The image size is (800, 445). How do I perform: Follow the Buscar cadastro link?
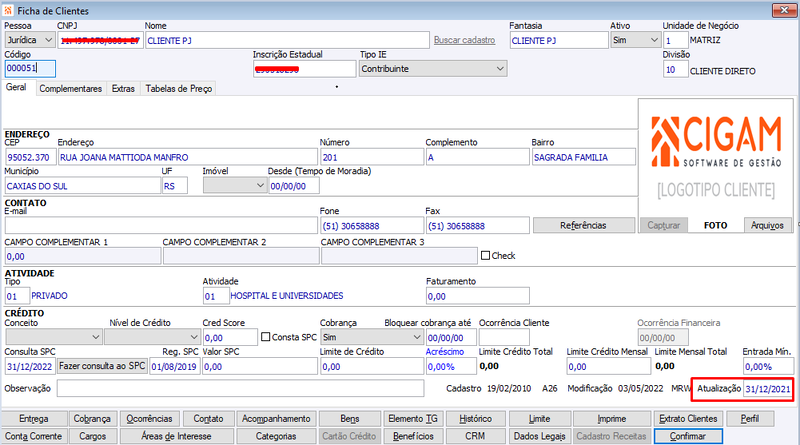(464, 40)
